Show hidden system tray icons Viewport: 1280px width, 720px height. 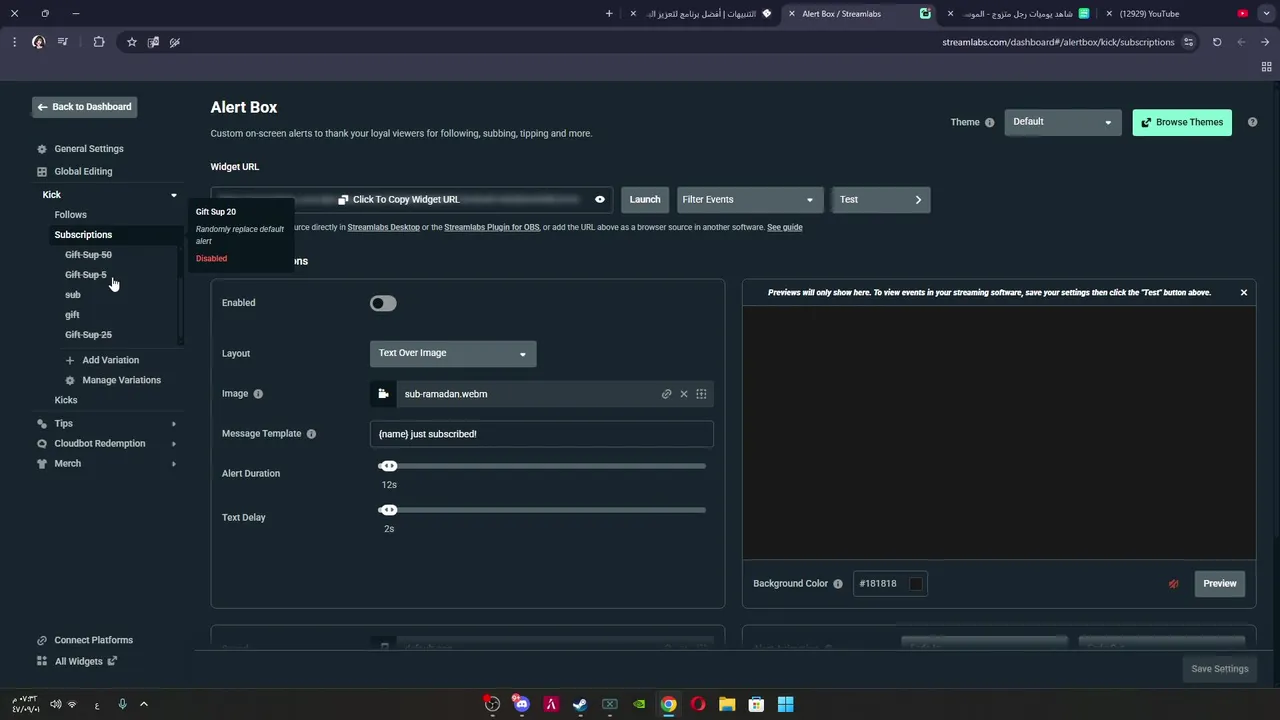144,704
